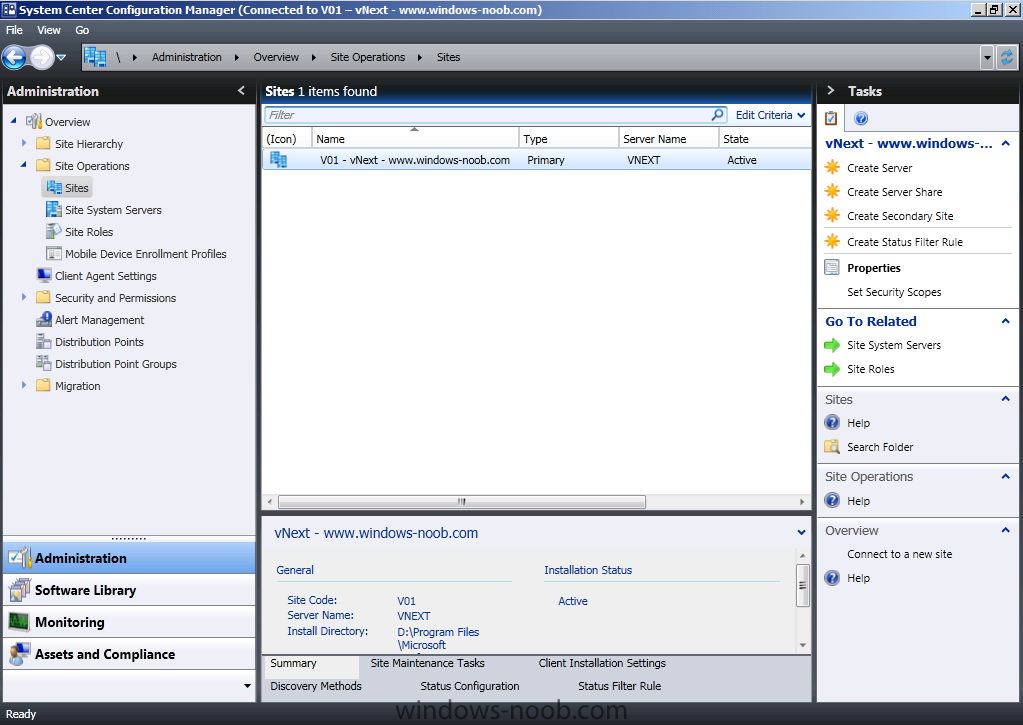Image resolution: width=1023 pixels, height=725 pixels.
Task: Switch to the Monitoring workspace
Action: (x=129, y=622)
